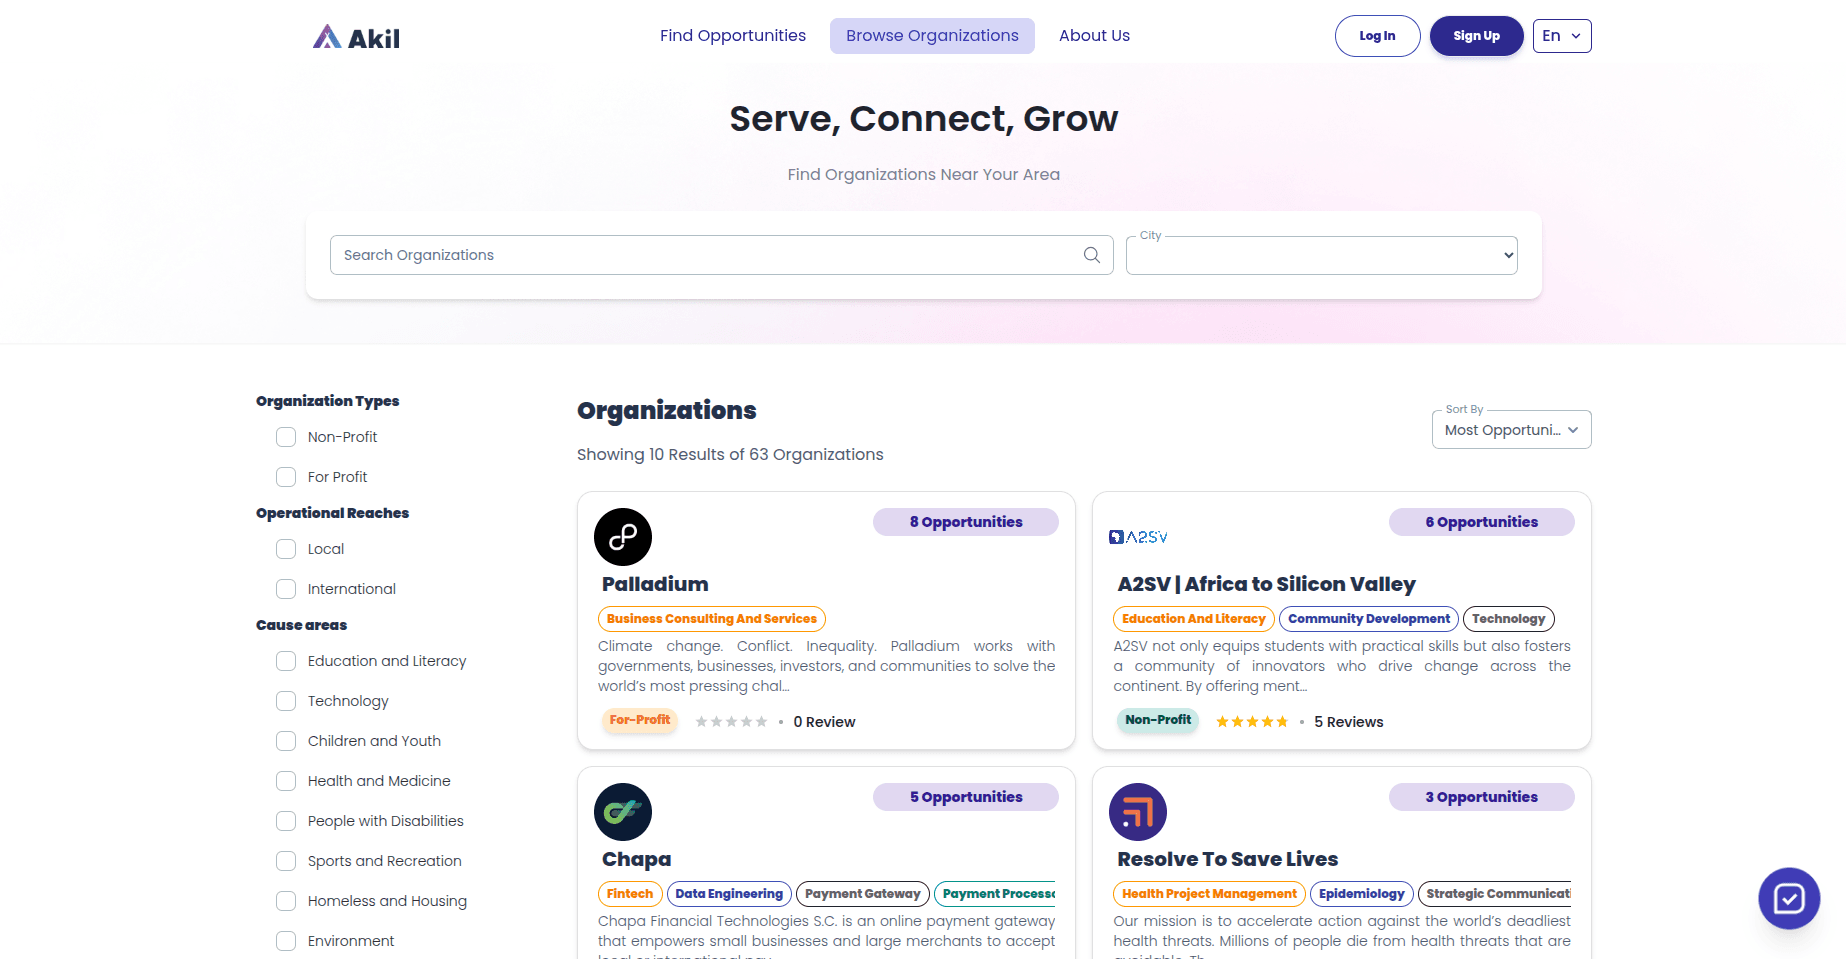This screenshot has width=1846, height=959.
Task: Click the Resolve To Save Lives logo
Action: coord(1138,812)
